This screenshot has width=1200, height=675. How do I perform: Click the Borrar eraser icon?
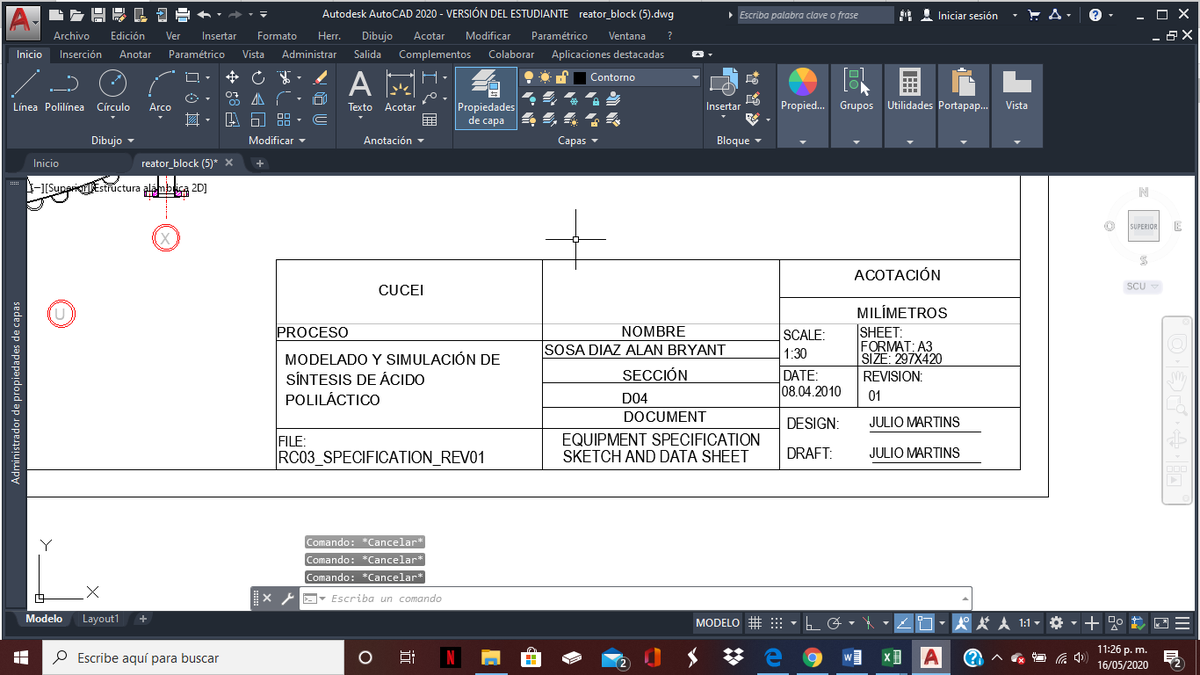[320, 77]
